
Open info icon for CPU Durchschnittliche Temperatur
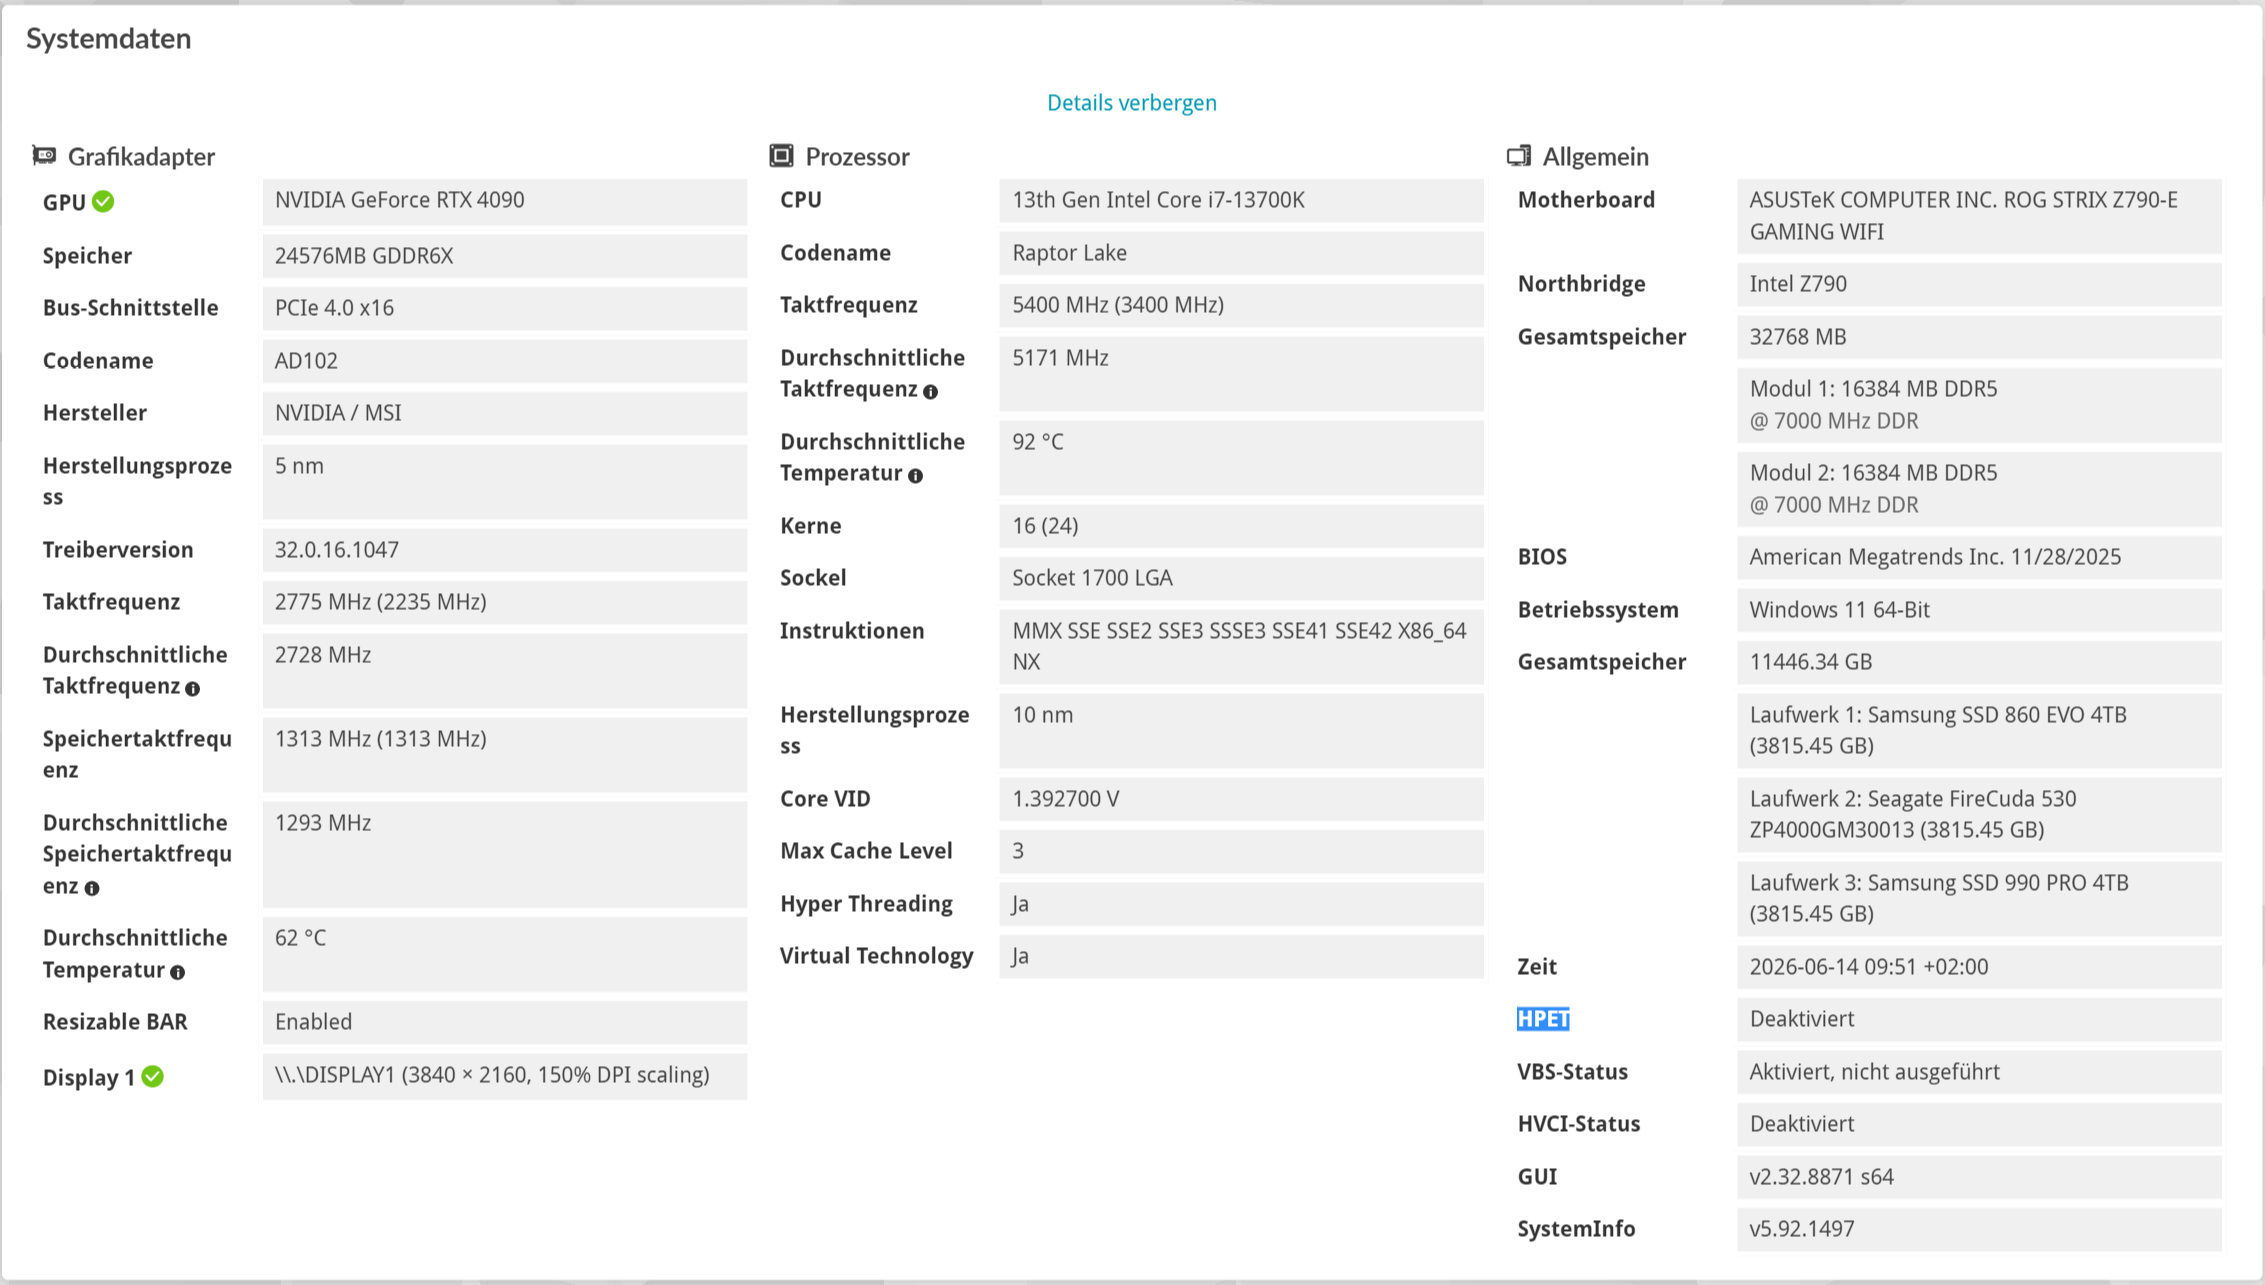[915, 476]
